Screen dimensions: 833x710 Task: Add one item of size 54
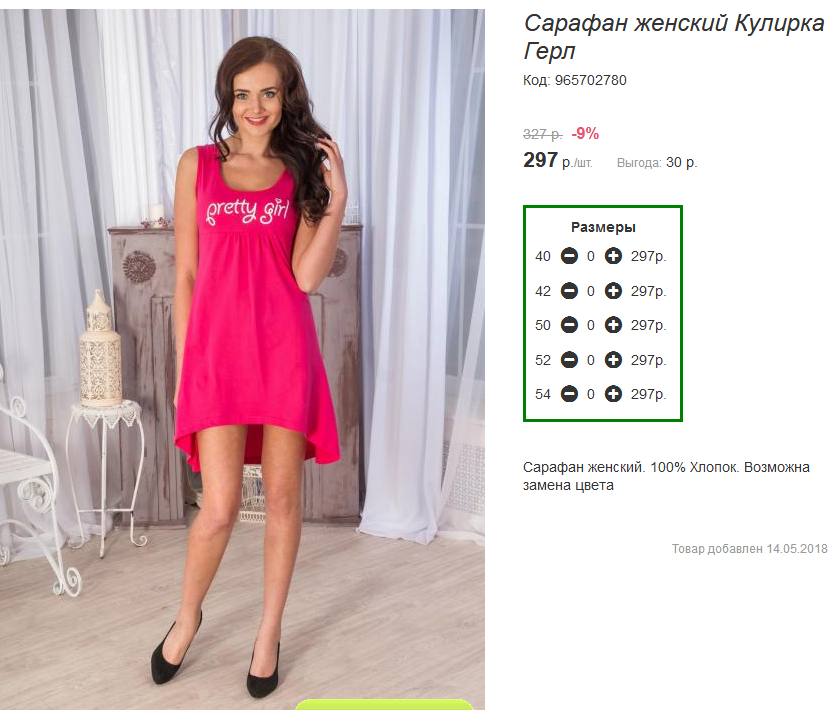point(613,394)
